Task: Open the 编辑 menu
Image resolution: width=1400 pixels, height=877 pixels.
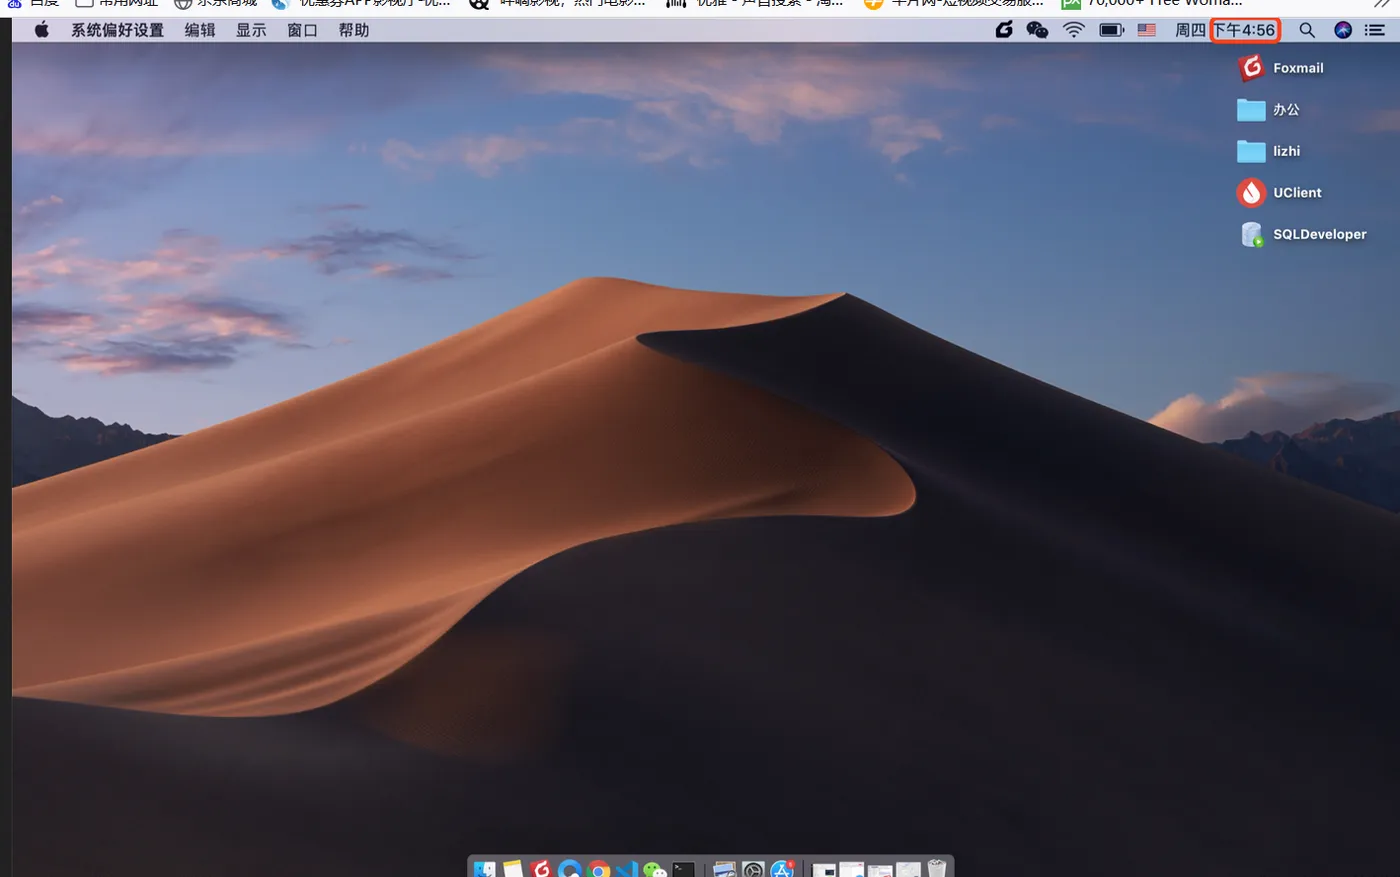Action: click(200, 30)
